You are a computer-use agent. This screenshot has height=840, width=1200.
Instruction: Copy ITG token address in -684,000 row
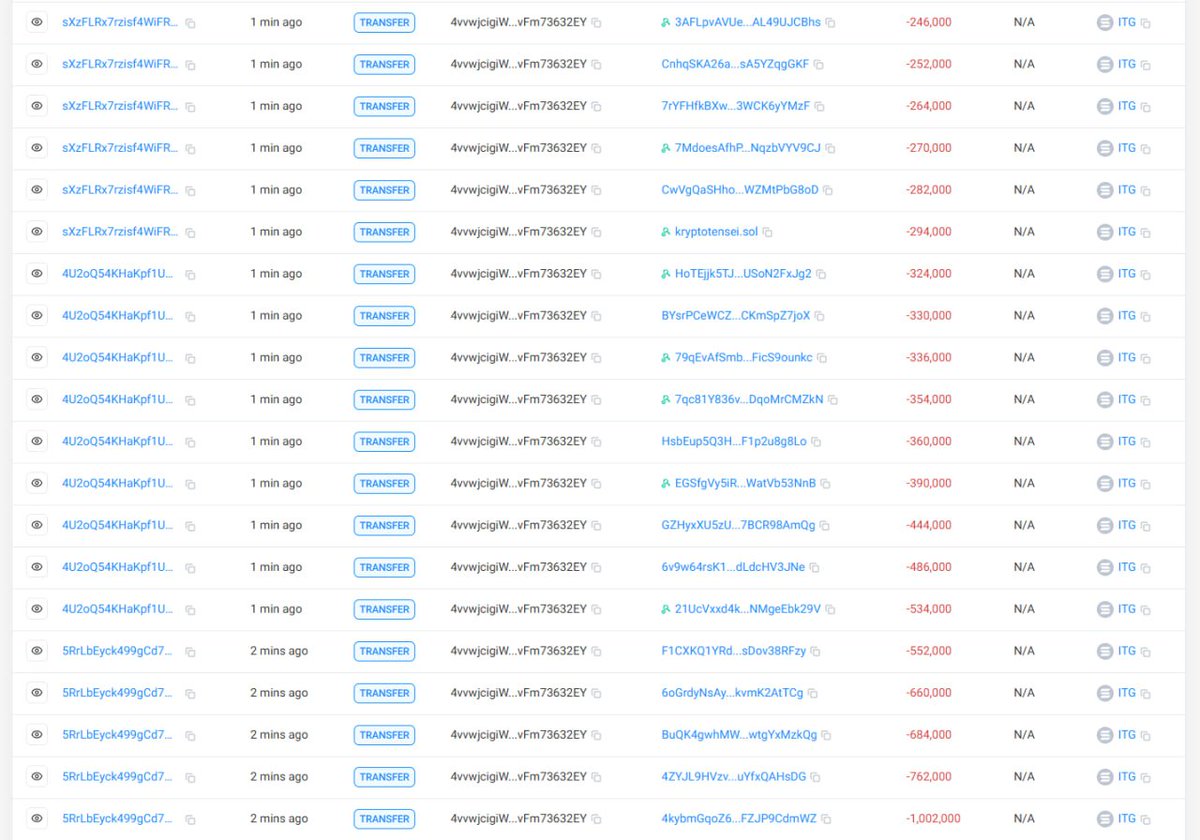tap(1146, 736)
